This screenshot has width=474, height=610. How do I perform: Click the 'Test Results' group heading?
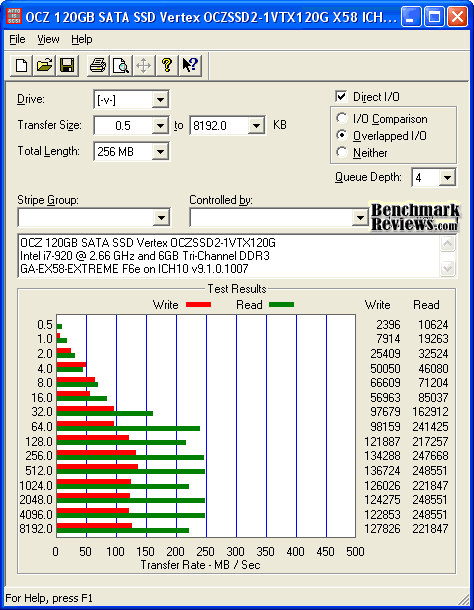(237, 289)
